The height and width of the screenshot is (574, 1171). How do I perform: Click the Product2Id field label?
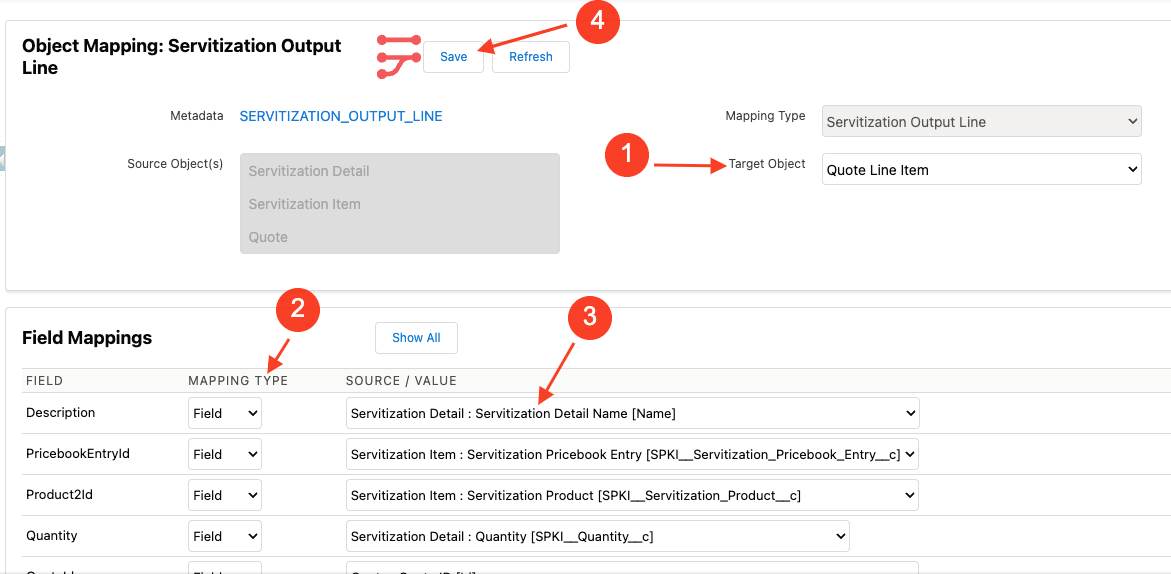tap(60, 494)
